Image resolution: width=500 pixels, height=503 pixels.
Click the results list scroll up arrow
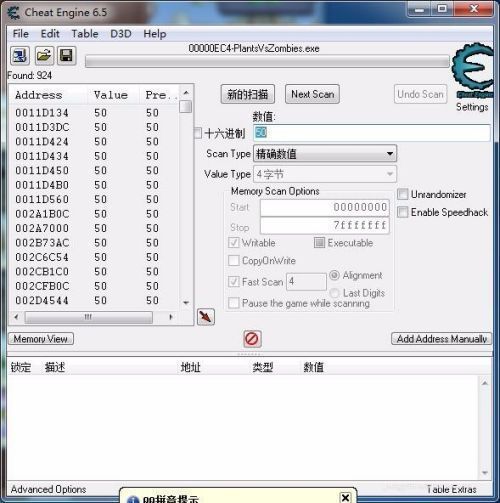pyautogui.click(x=186, y=93)
